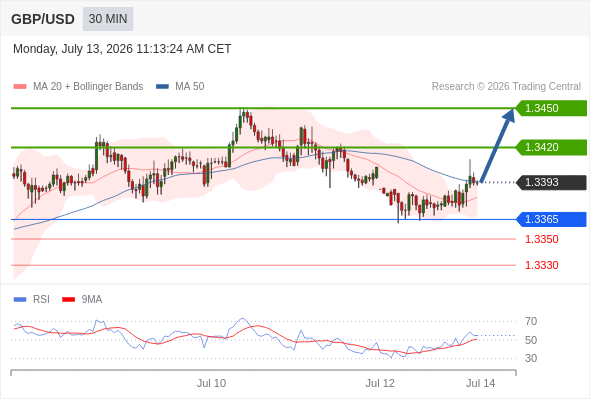Click the 'MA 50' legend label
The width and height of the screenshot is (590, 400).
[x=190, y=87]
